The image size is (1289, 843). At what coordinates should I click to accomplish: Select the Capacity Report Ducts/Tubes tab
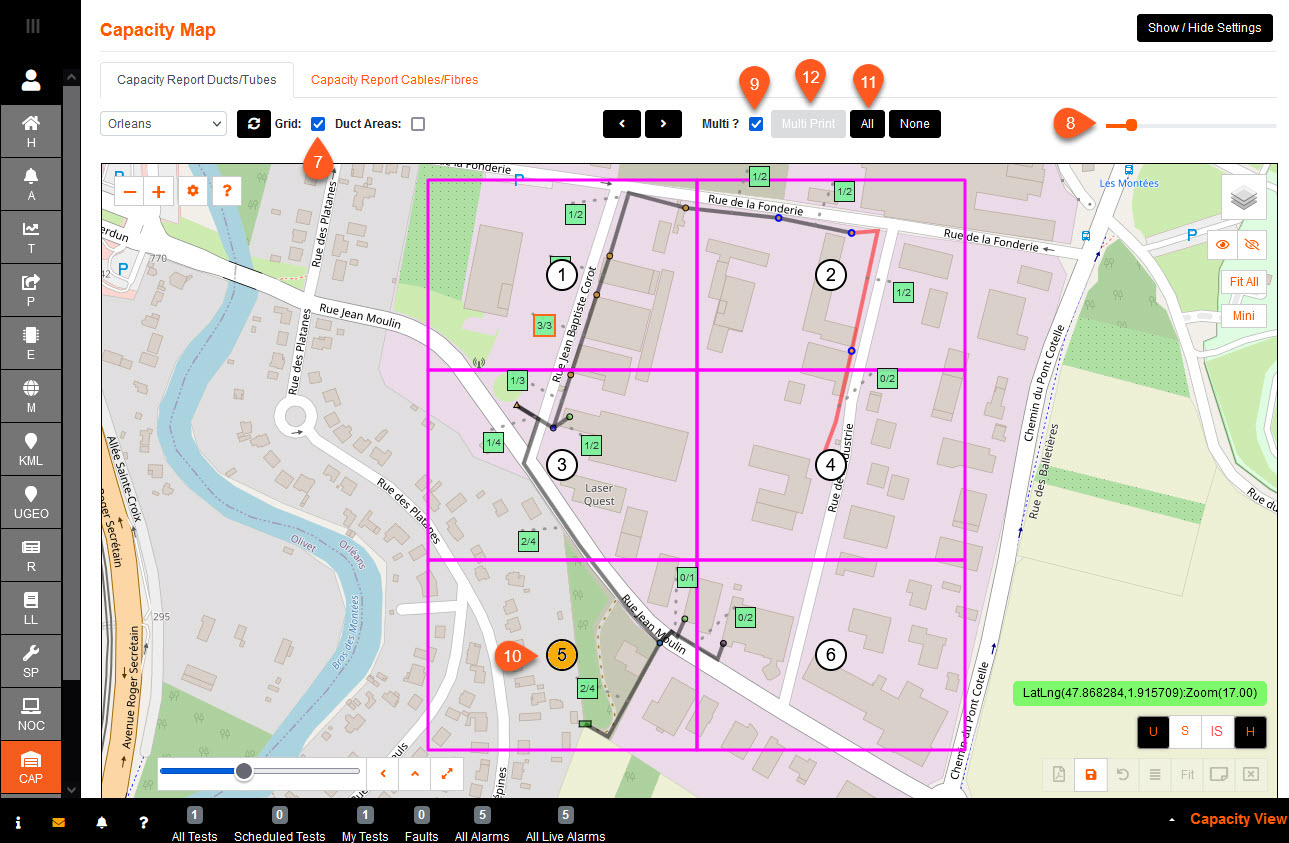(x=196, y=80)
